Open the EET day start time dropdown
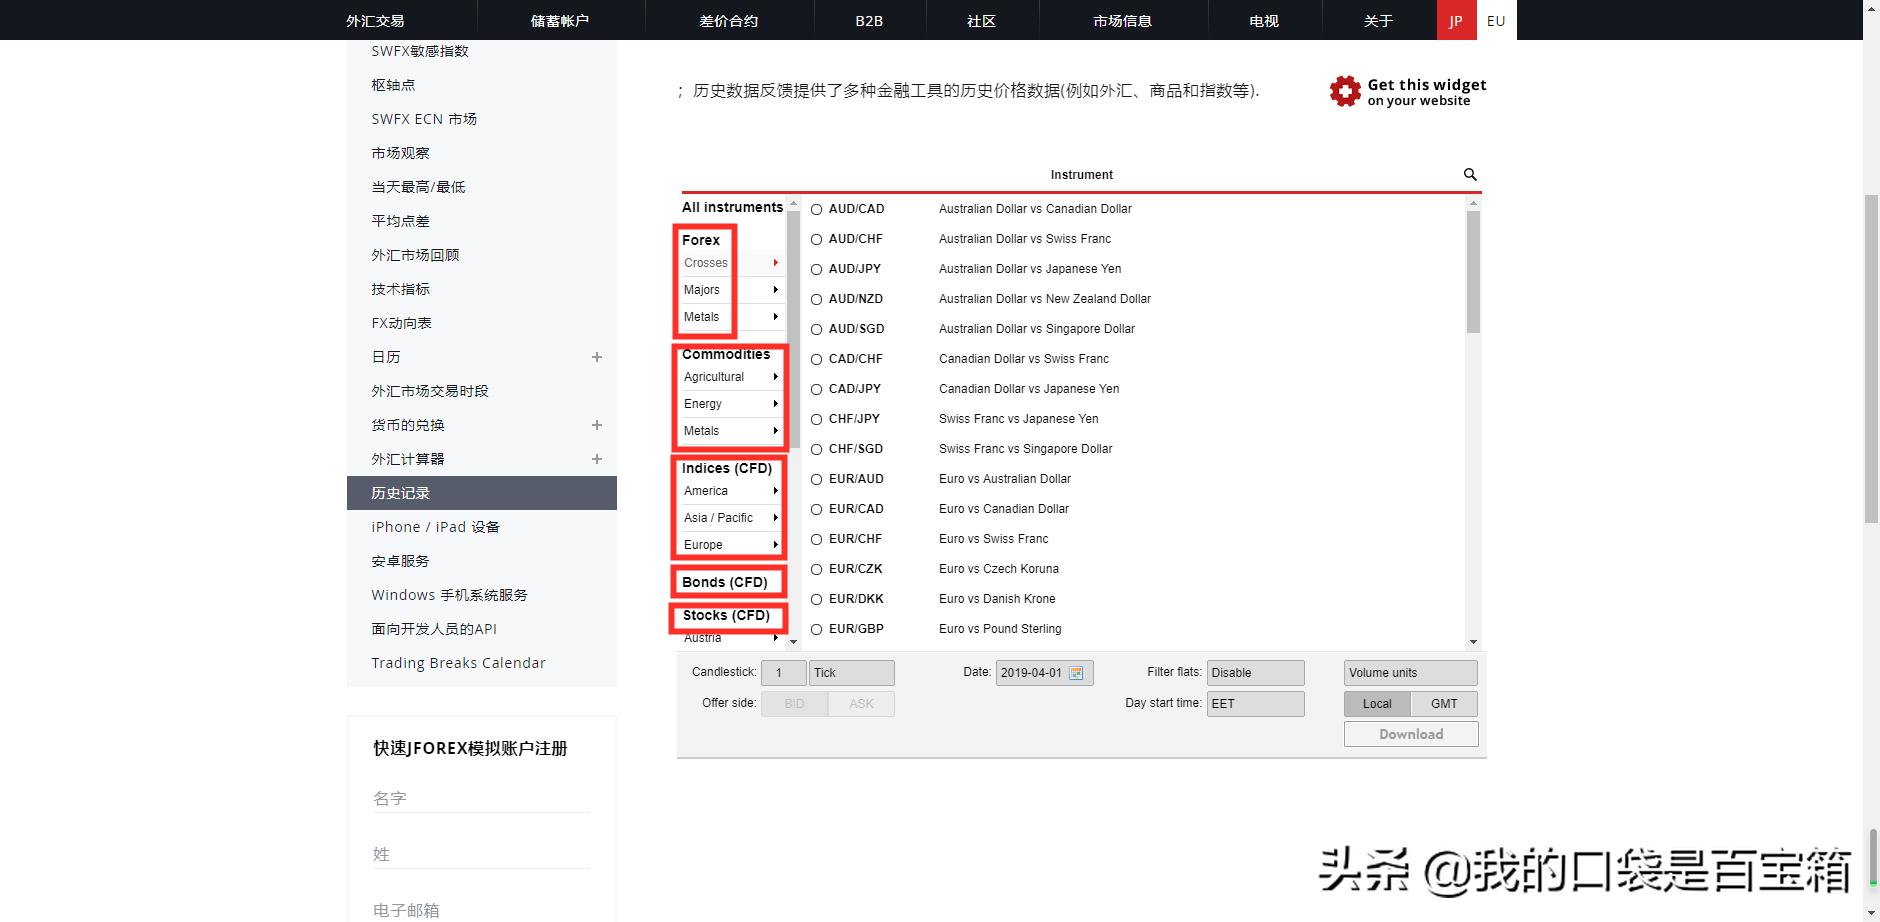The width and height of the screenshot is (1880, 922). [1255, 703]
